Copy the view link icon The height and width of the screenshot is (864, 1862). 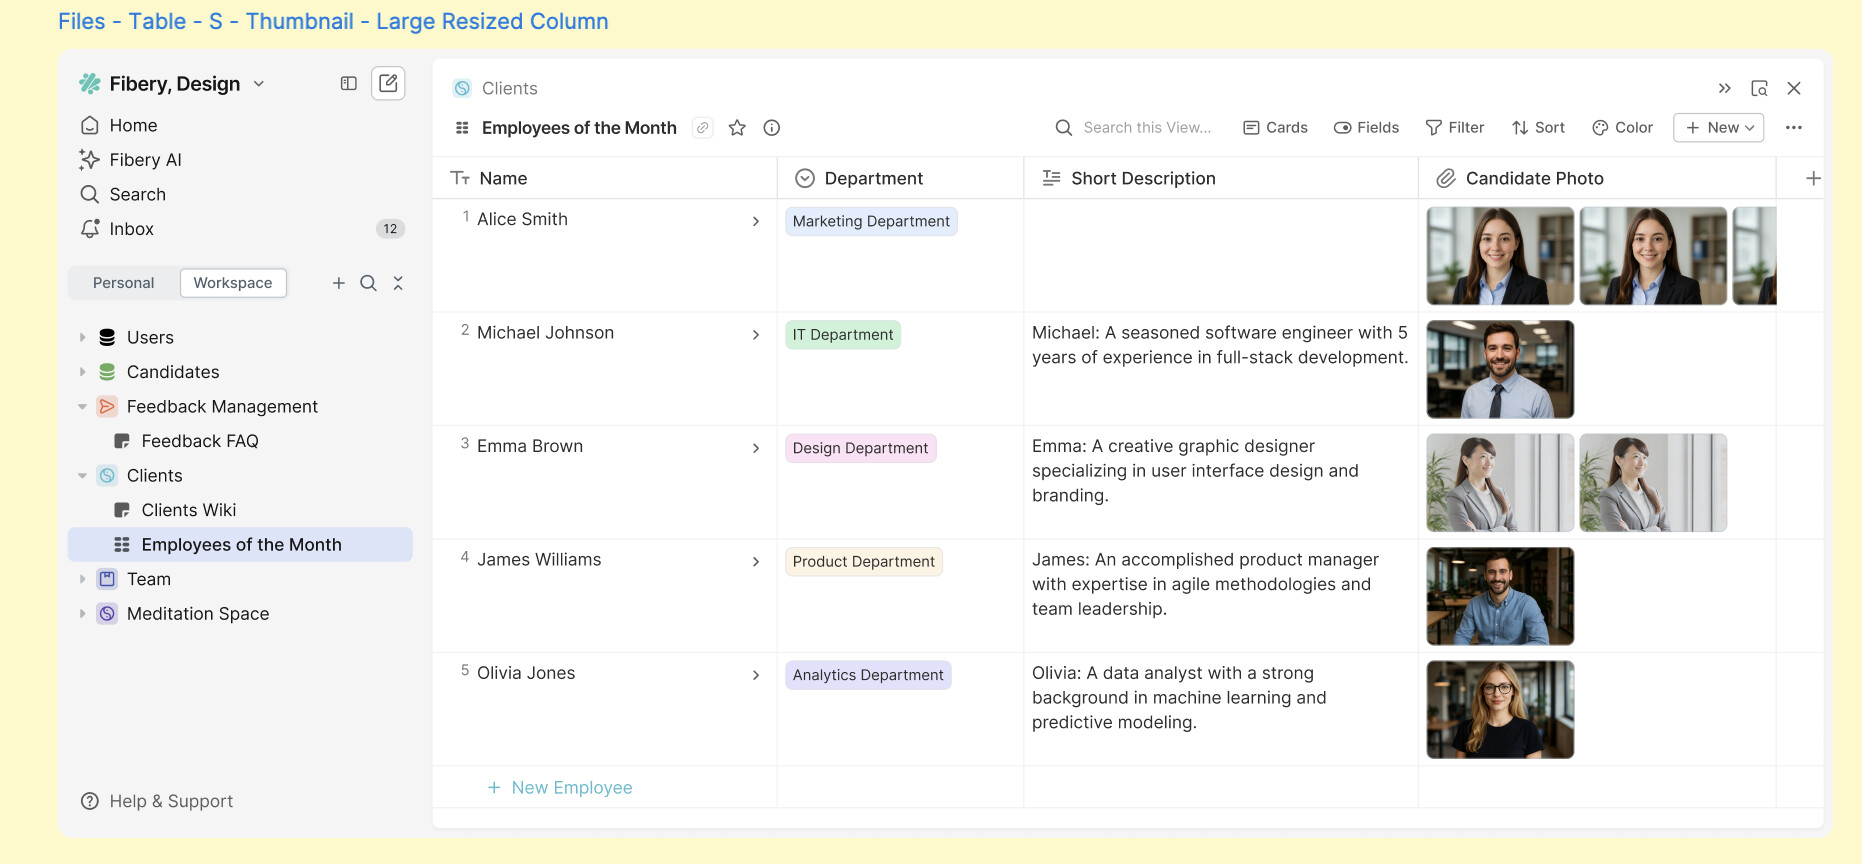(x=703, y=128)
